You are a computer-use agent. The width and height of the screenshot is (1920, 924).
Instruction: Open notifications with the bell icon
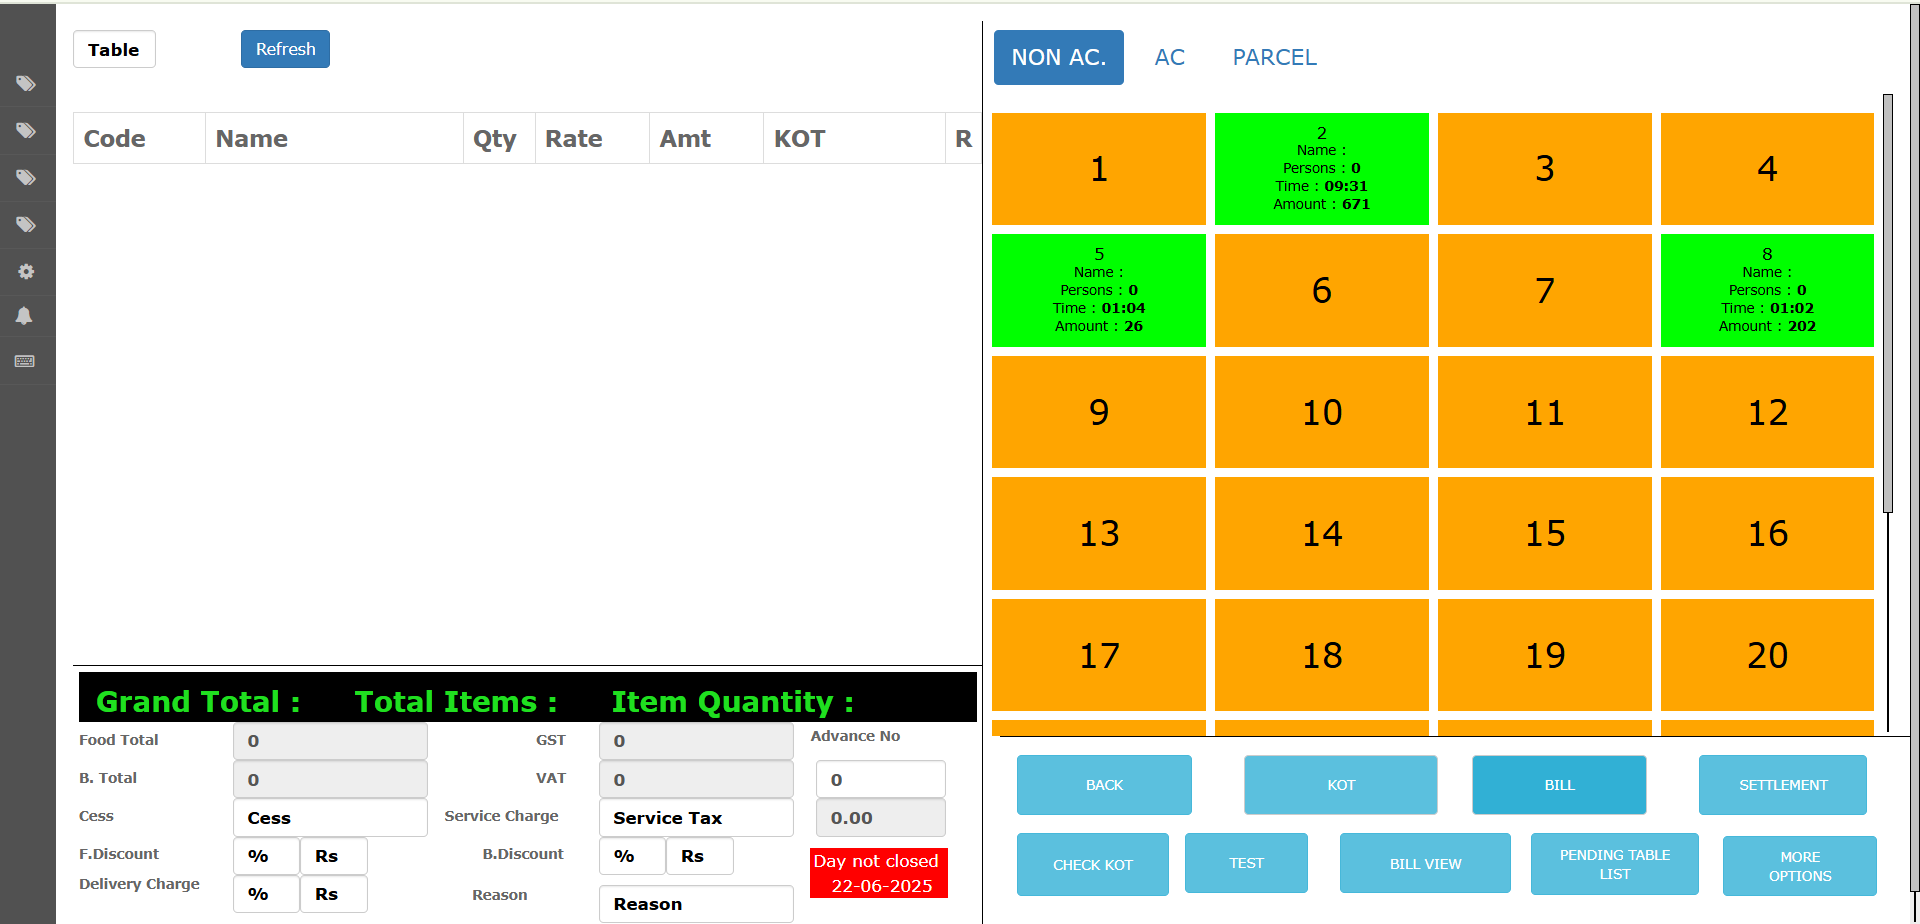[25, 316]
